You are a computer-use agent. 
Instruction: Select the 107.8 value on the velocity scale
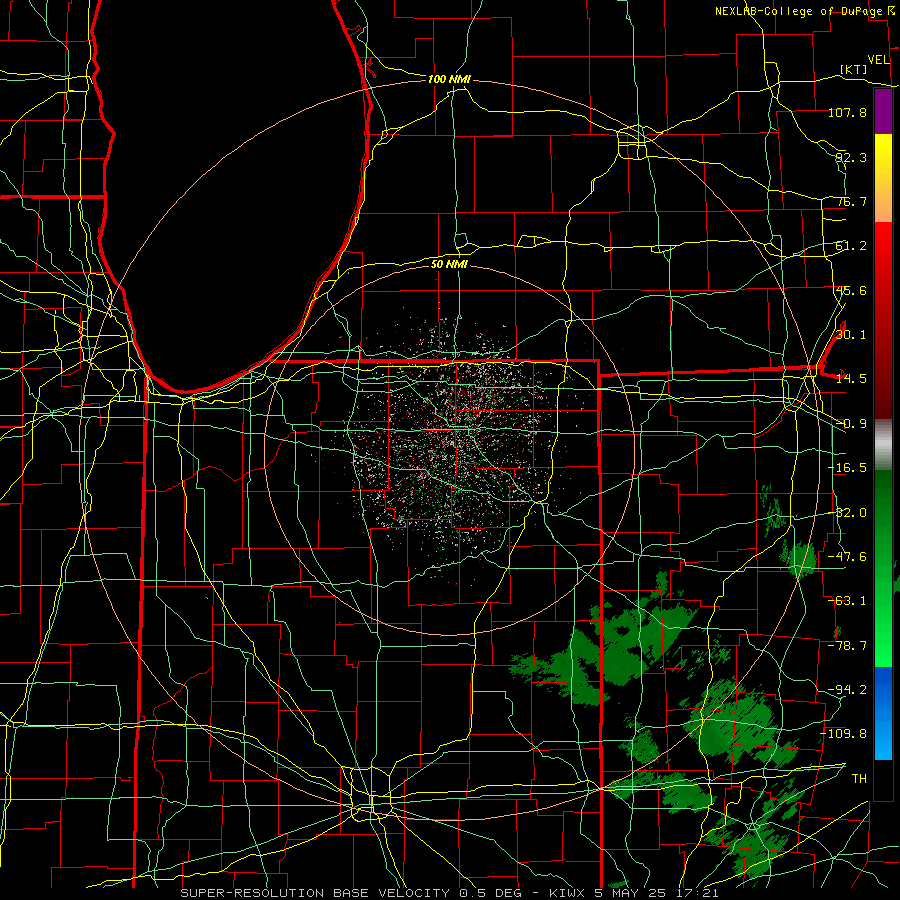[847, 112]
